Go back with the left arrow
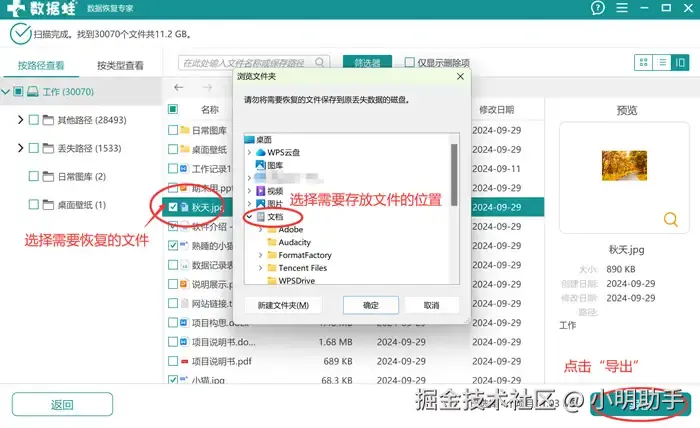The height and width of the screenshot is (428, 700). [179, 87]
